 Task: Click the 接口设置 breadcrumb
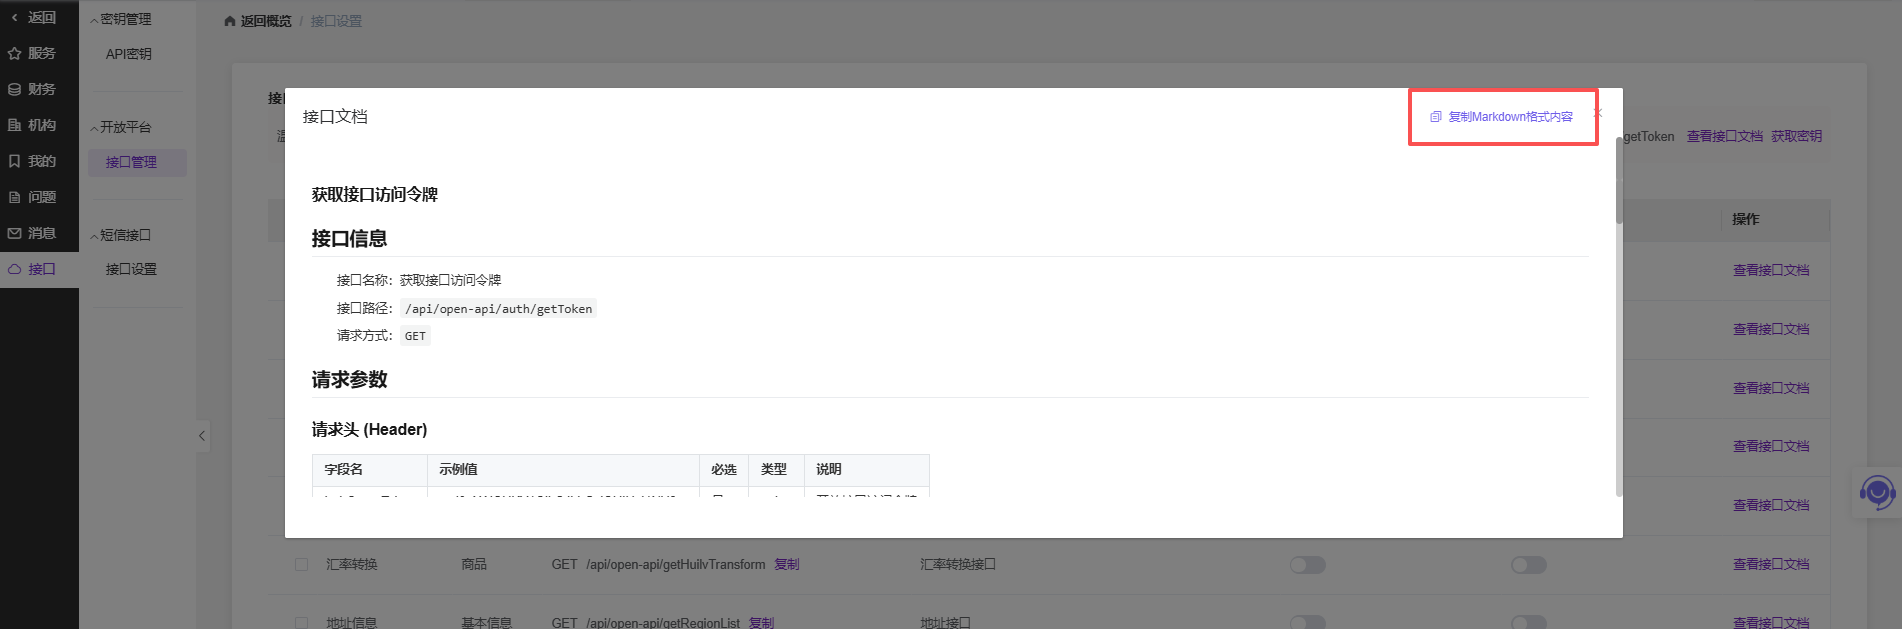click(x=336, y=21)
